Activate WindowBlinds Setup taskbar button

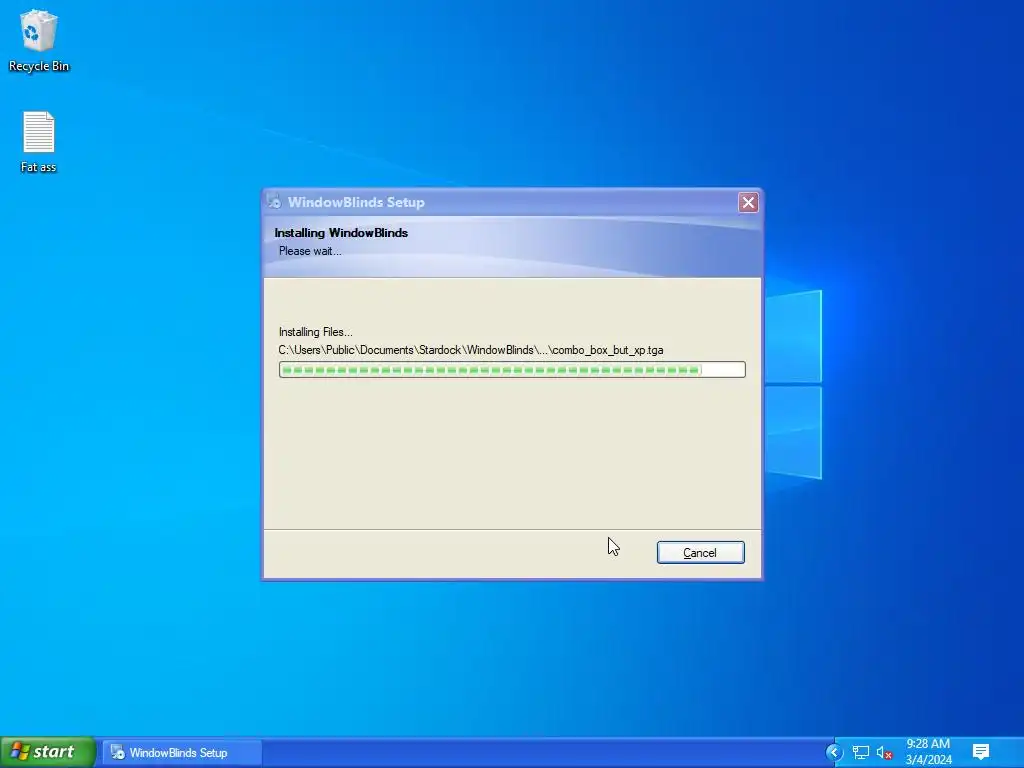click(x=182, y=752)
